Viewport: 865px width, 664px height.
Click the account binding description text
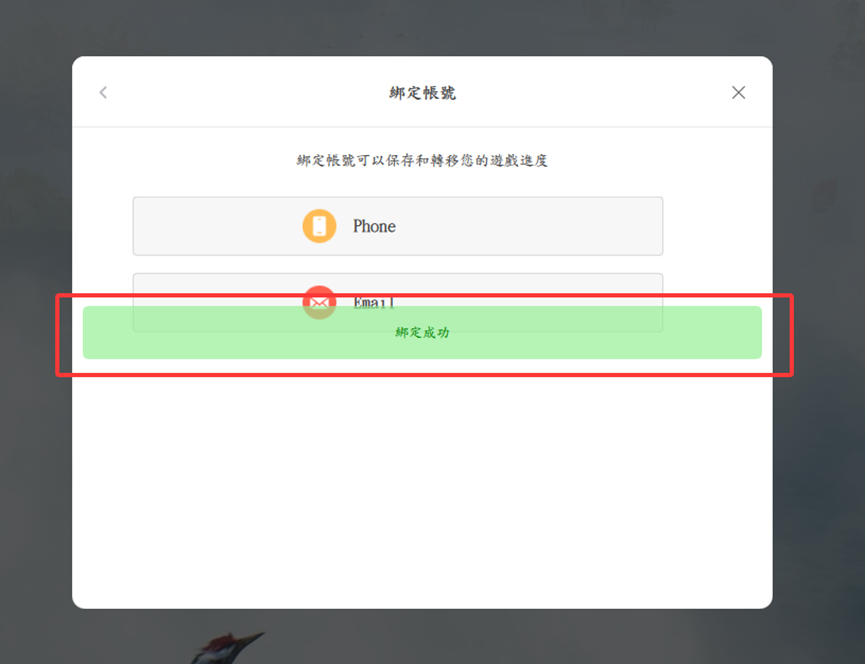[422, 161]
